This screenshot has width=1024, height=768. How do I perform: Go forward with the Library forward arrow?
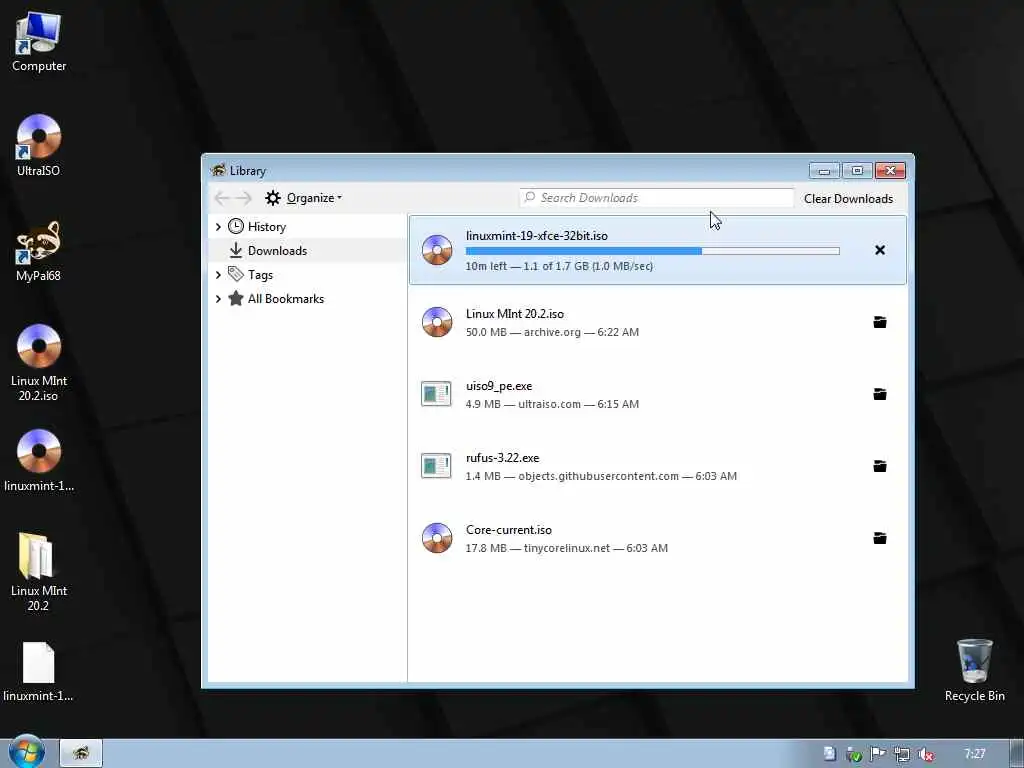244,198
